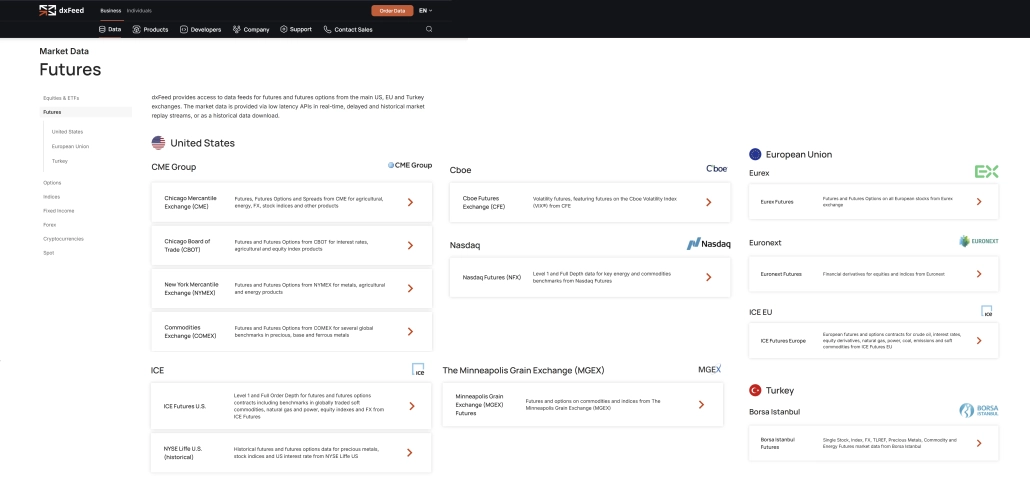Open NYSE Liffe U.S. arrow

click(x=410, y=453)
